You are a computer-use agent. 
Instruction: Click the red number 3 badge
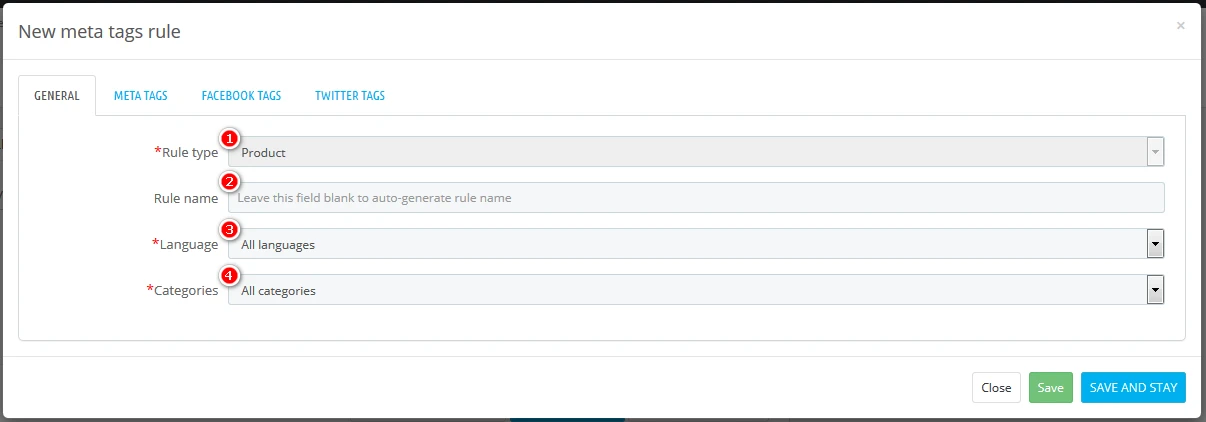[229, 229]
